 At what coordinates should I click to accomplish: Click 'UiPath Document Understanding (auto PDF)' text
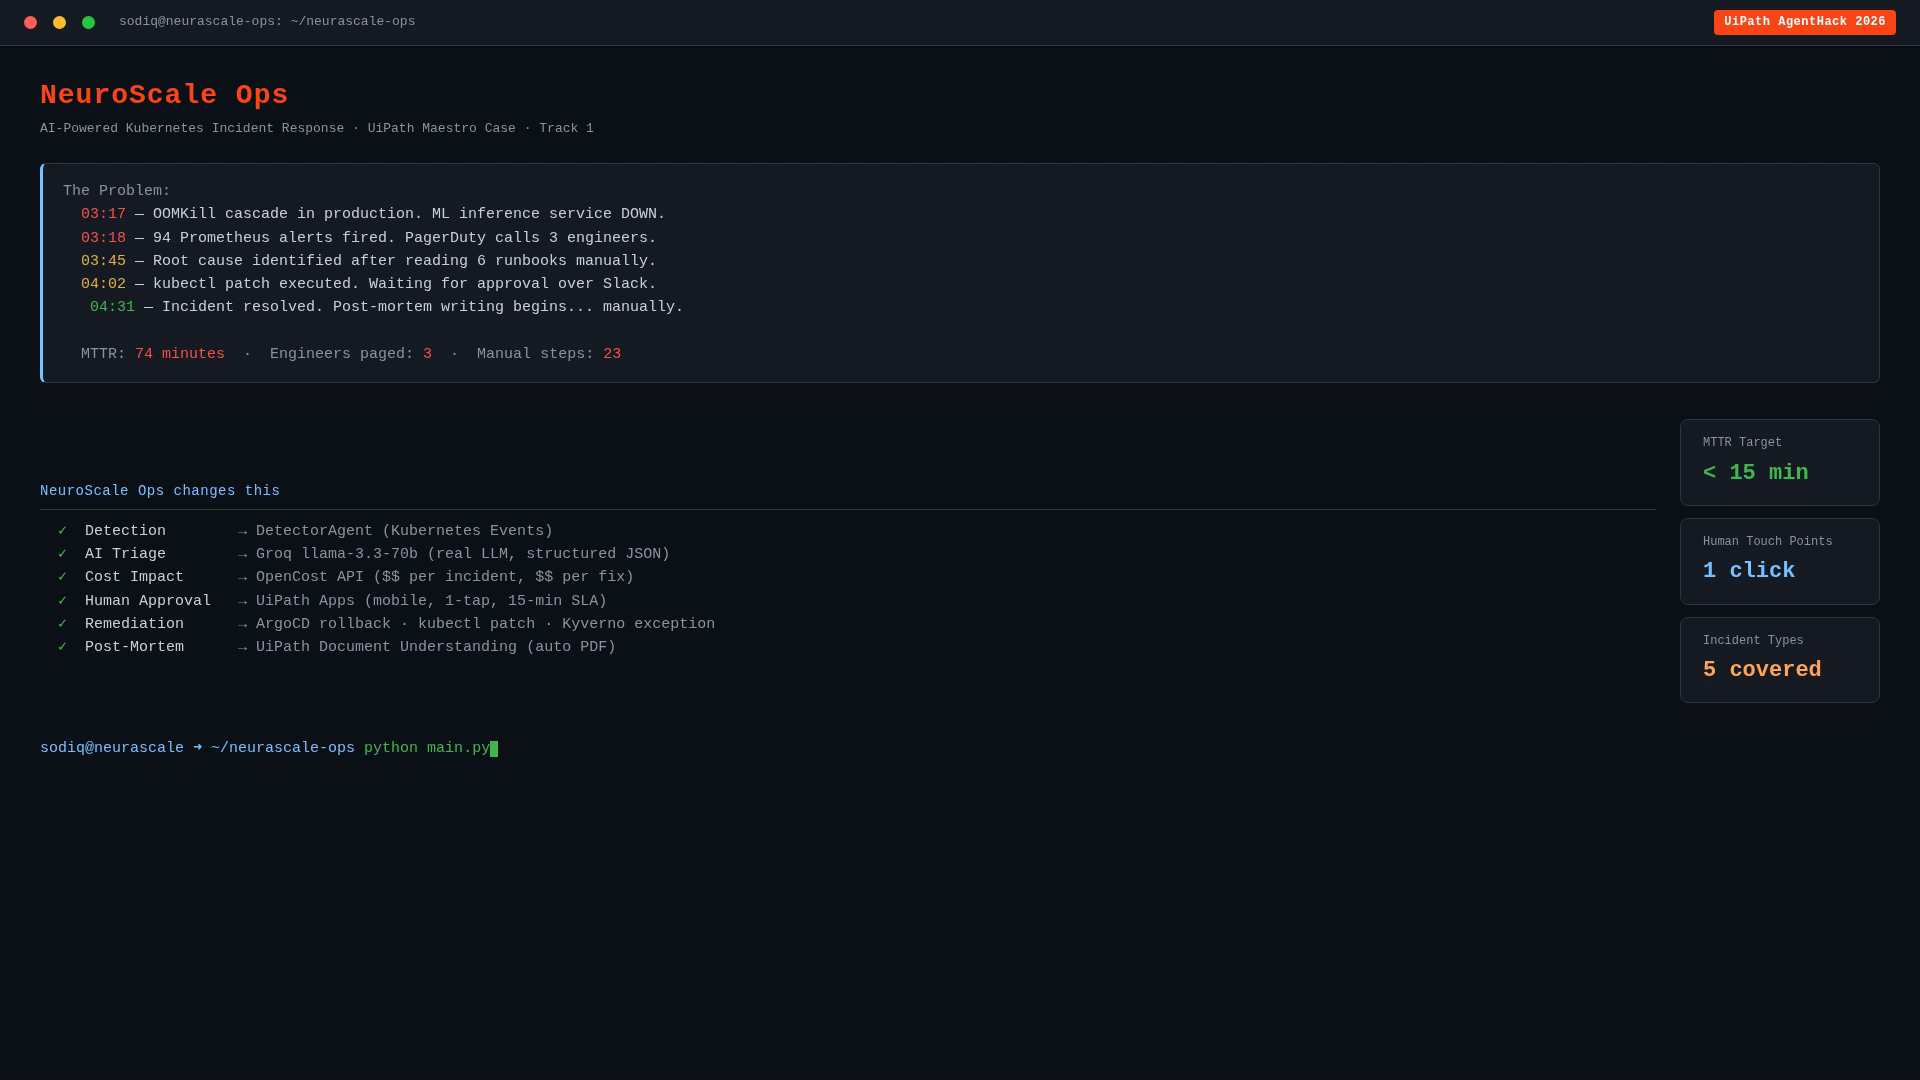436,647
